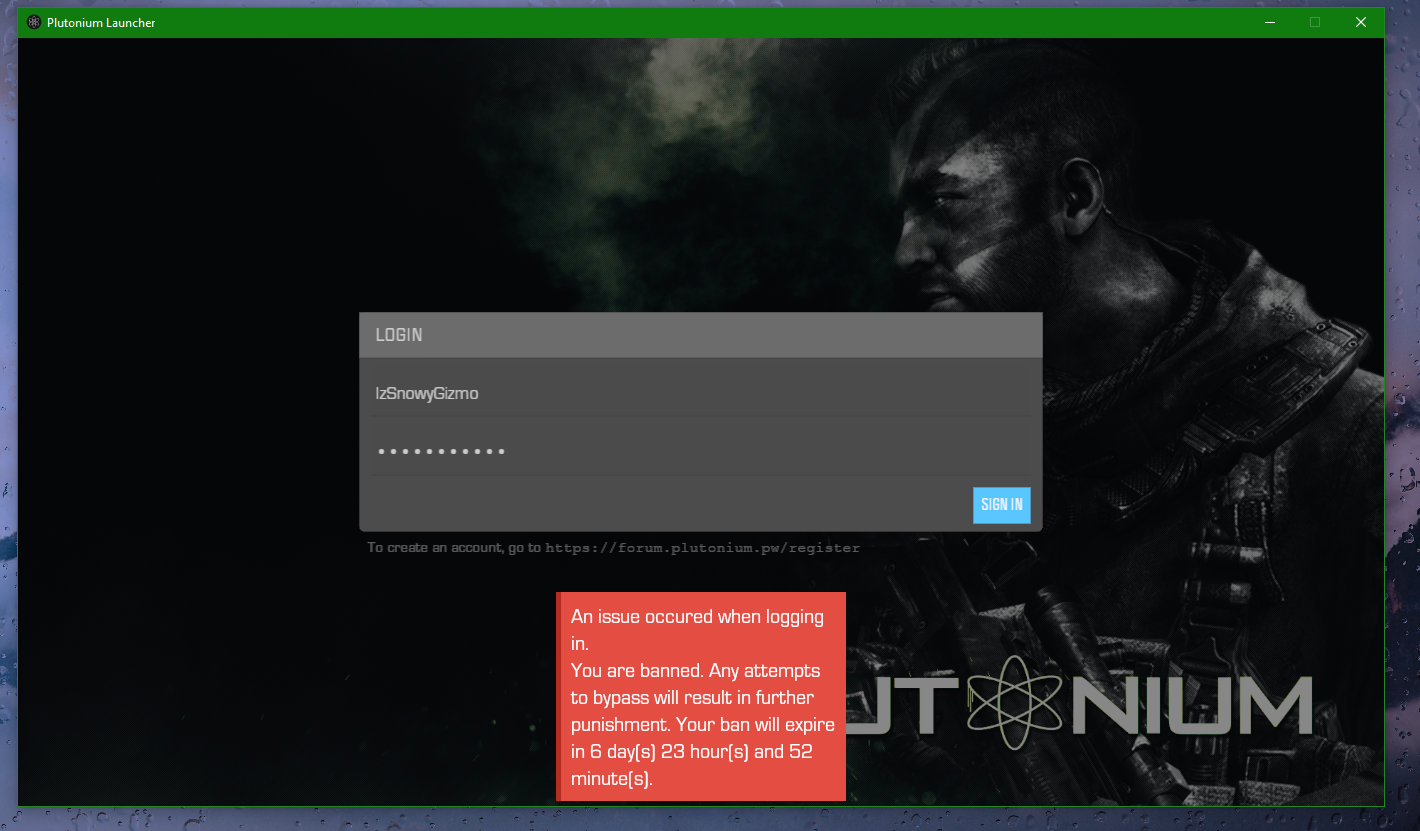Screen dimensions: 1420x831
Task: Dismiss the red ban error notification
Action: [701, 696]
